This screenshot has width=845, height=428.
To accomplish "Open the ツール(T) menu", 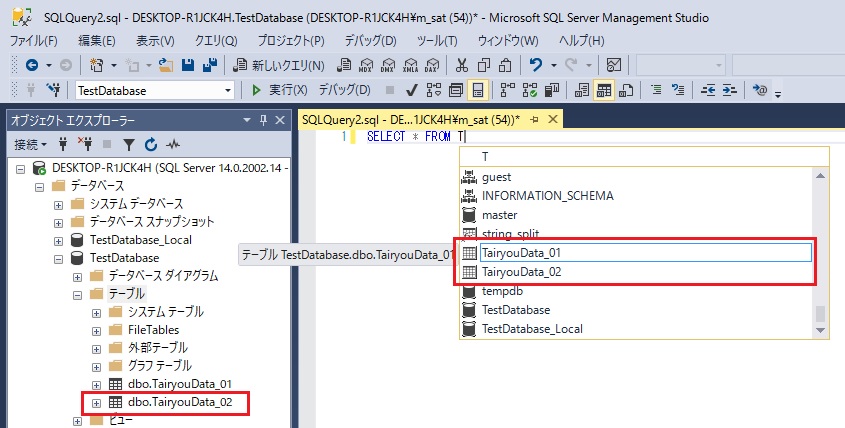I will [x=437, y=41].
